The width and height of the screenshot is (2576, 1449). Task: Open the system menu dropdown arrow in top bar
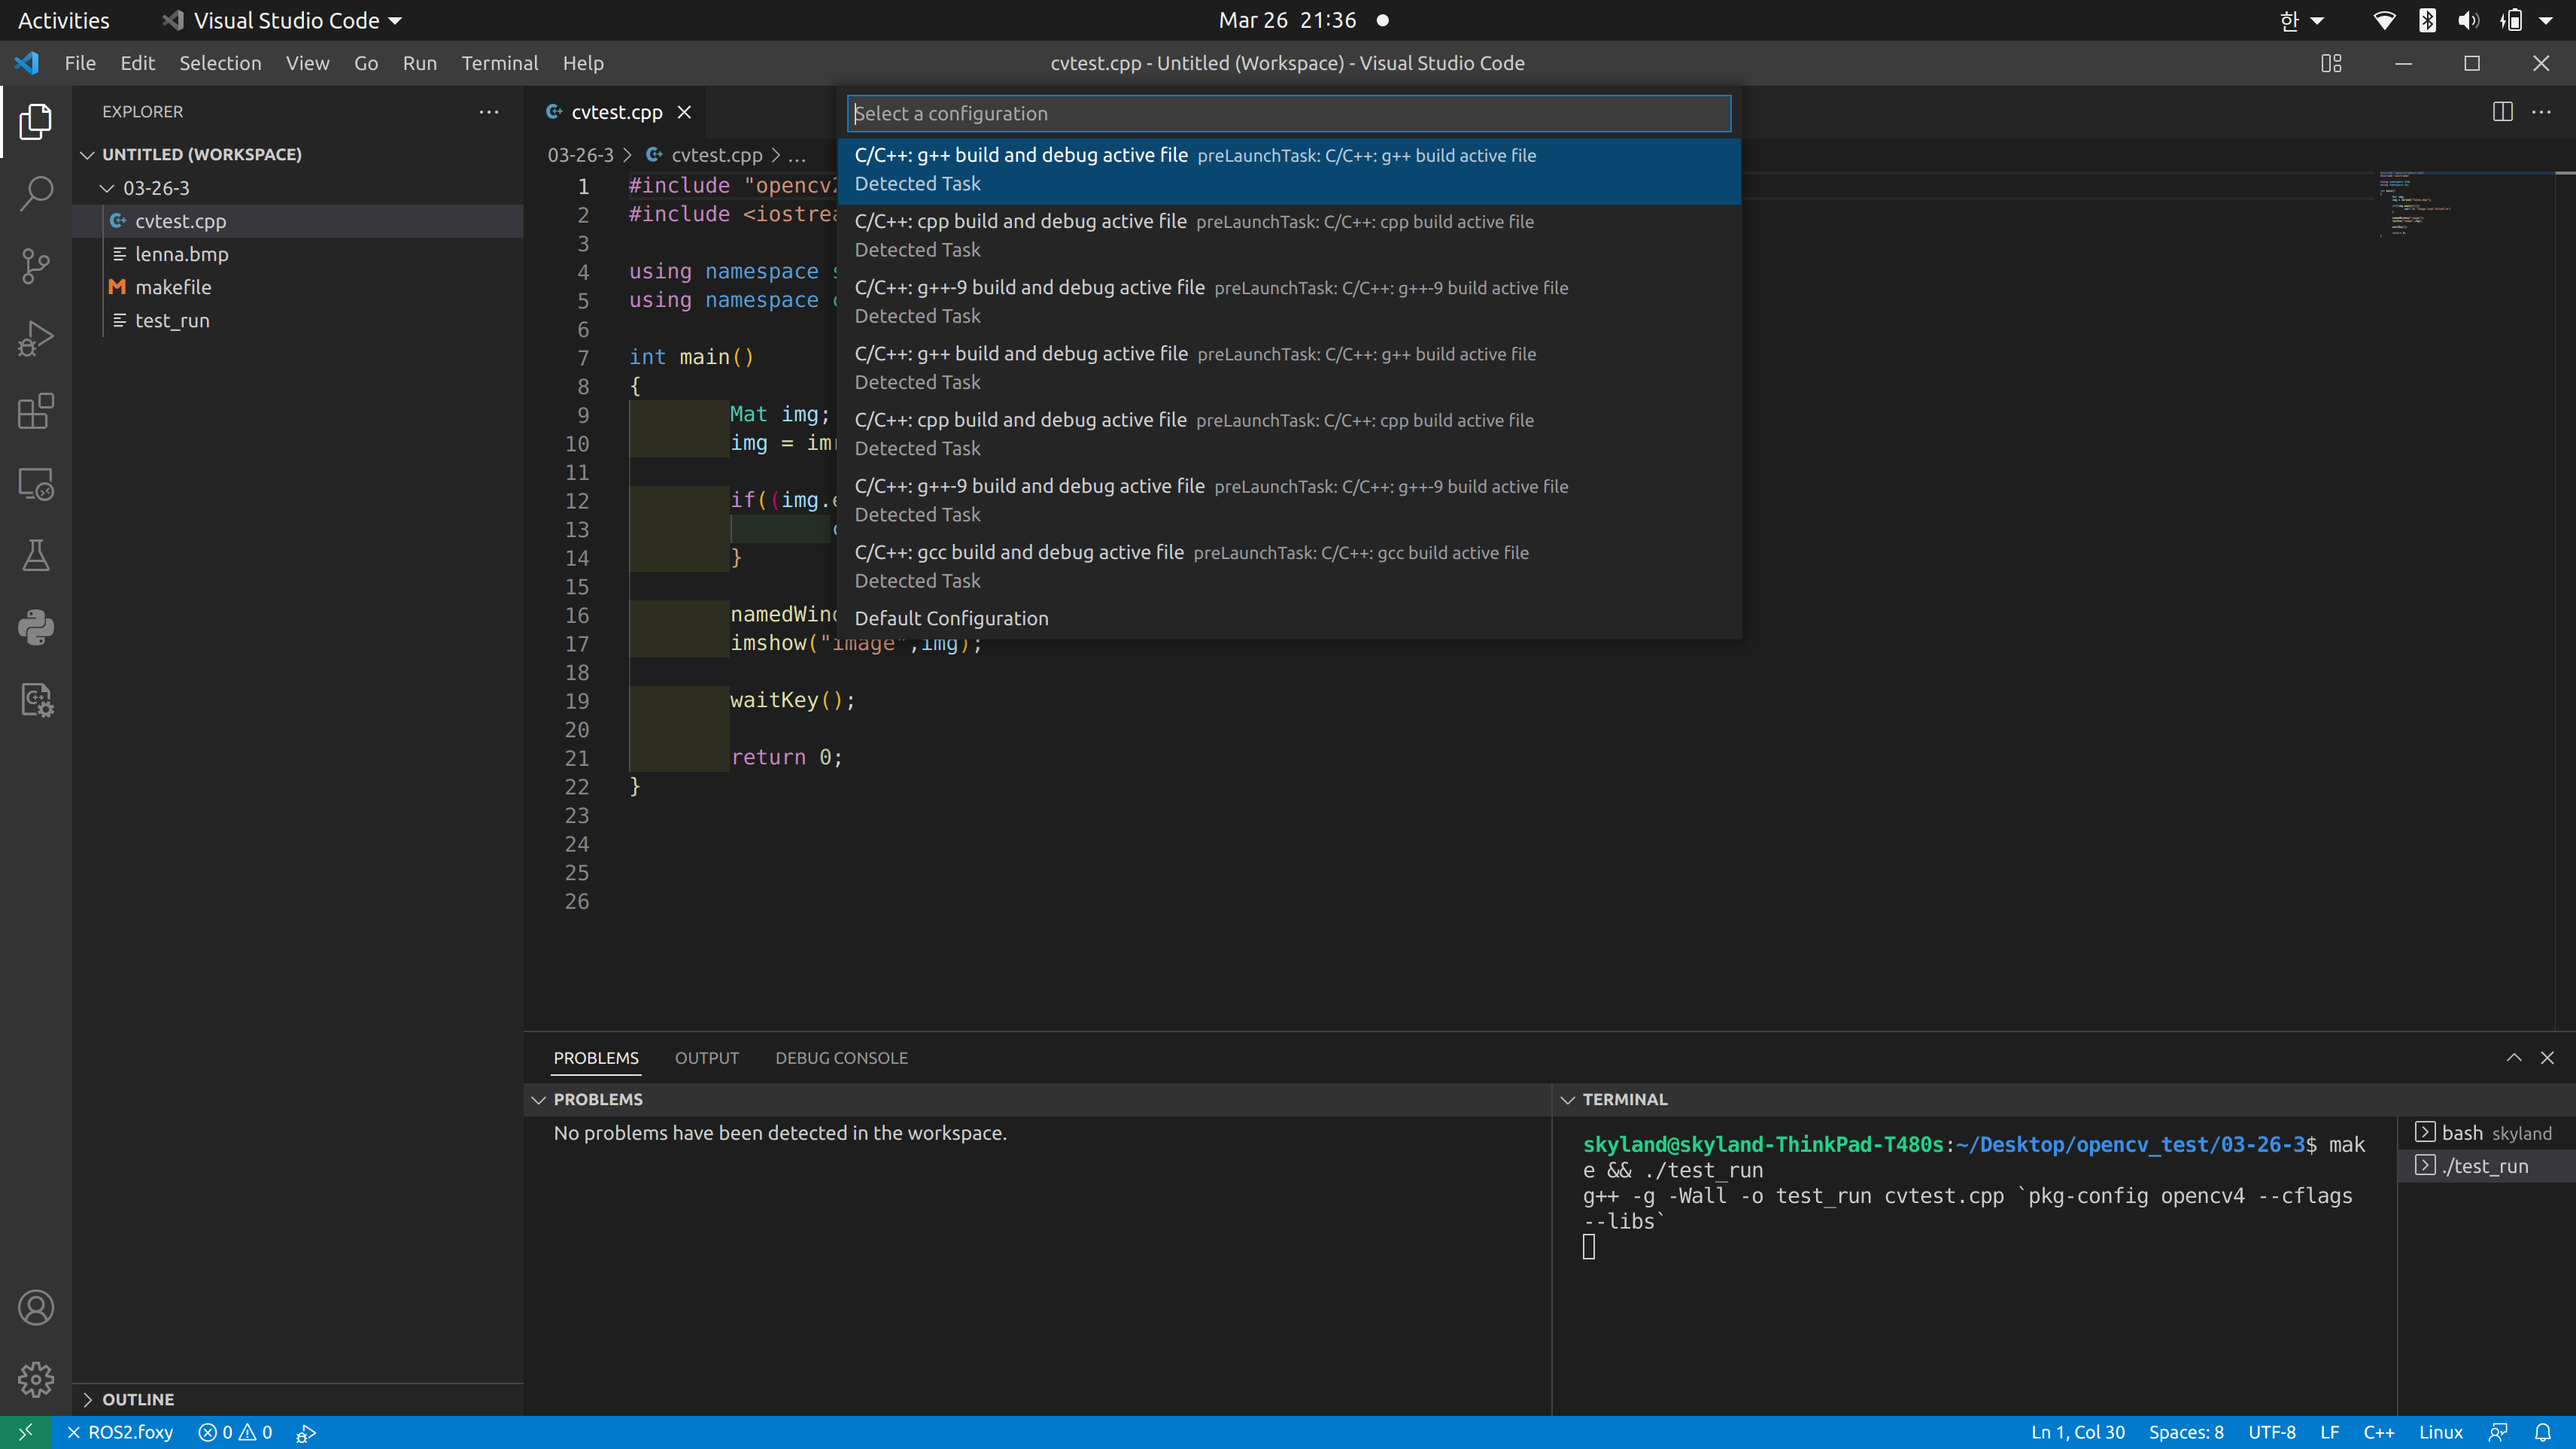point(2546,20)
